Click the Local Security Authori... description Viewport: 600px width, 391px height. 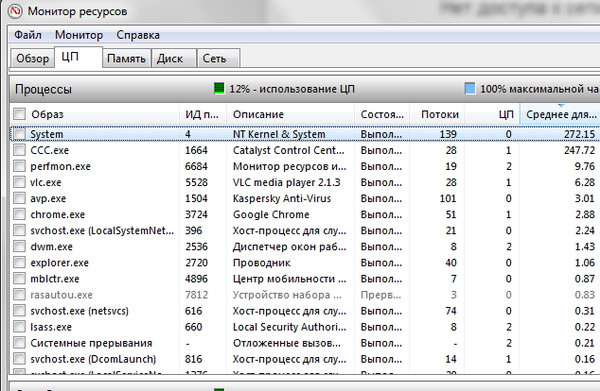289,327
